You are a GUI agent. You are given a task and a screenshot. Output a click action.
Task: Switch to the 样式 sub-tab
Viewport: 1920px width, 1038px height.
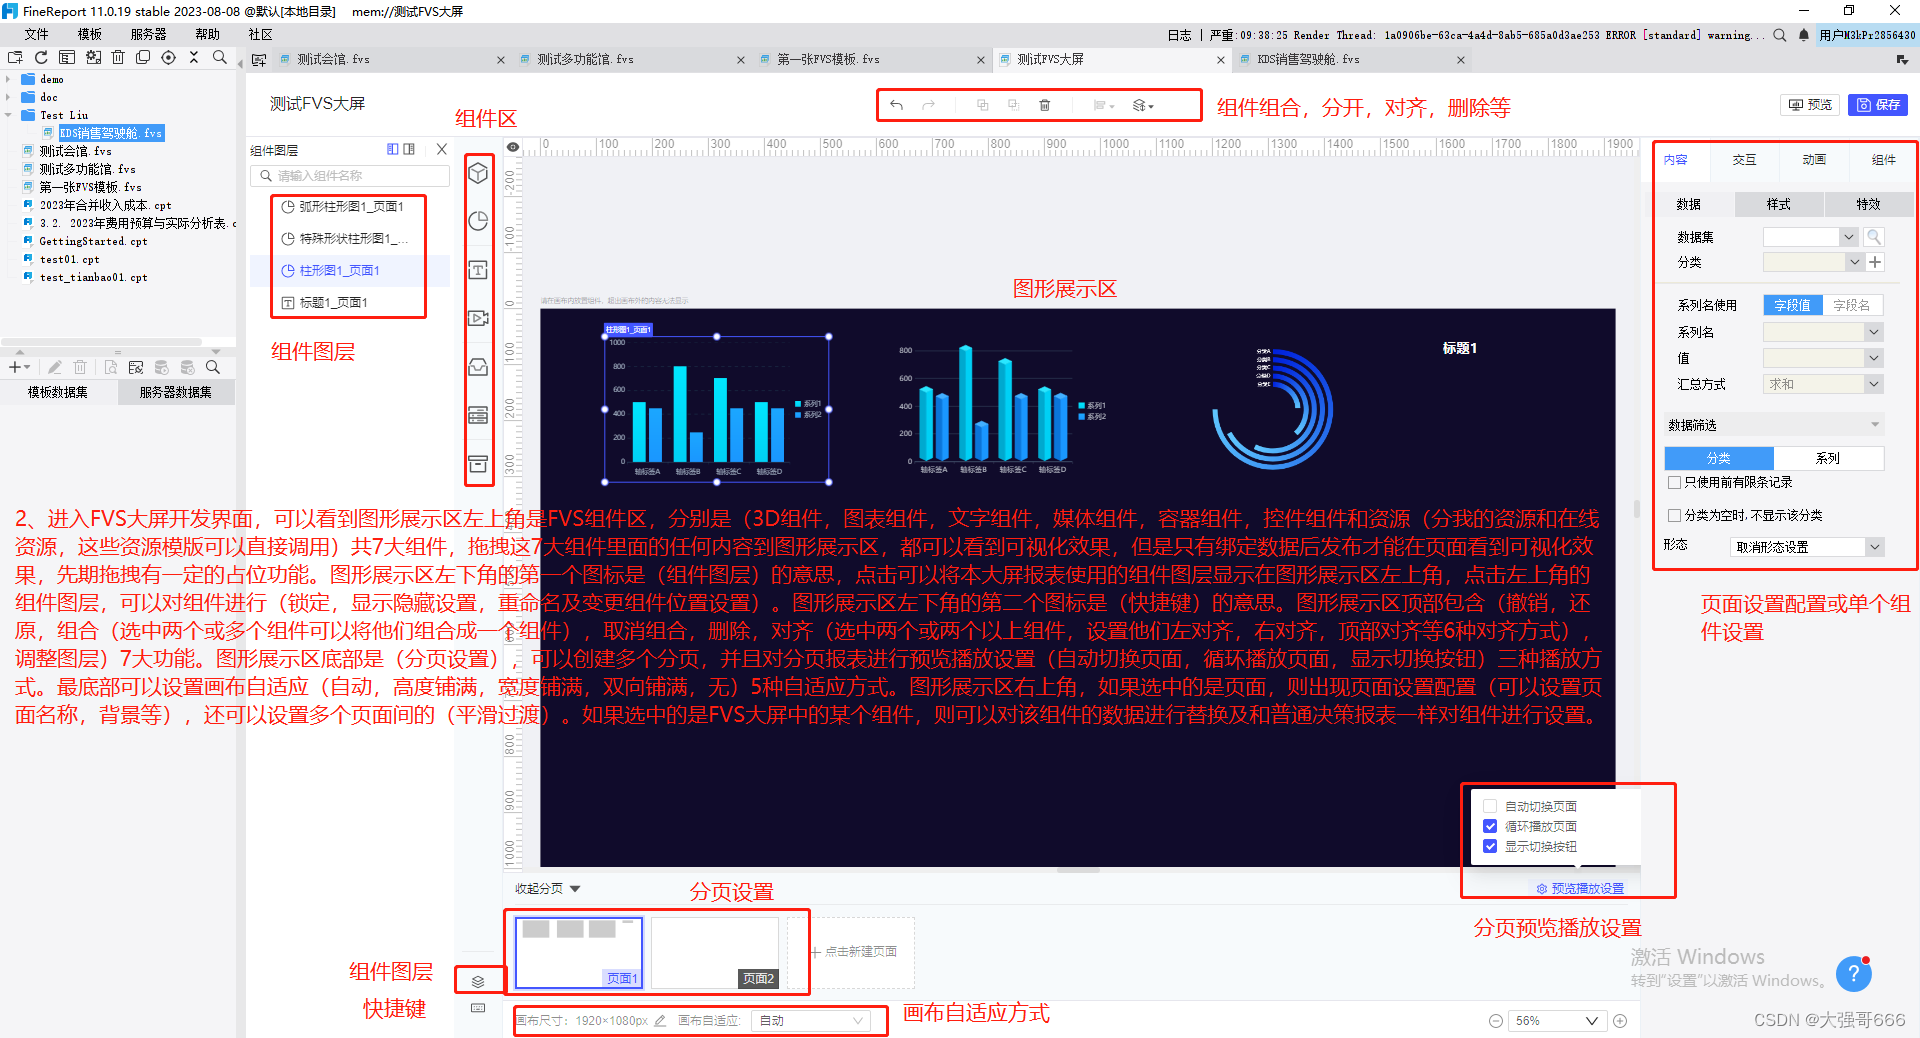1779,204
